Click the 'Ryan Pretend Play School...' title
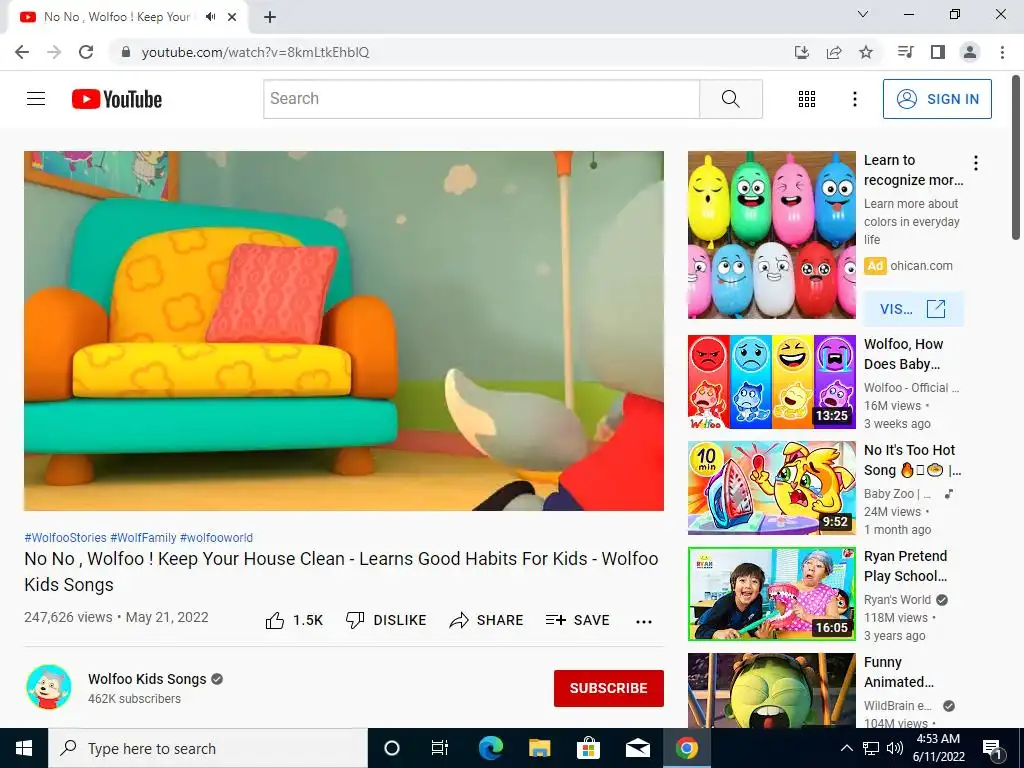1024x768 pixels. (905, 566)
